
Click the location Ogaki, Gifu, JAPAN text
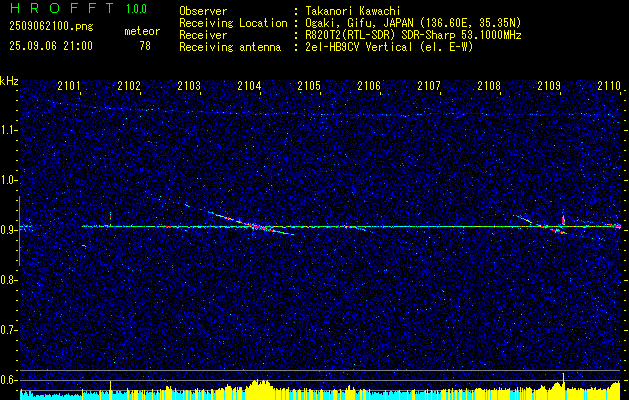pyautogui.click(x=413, y=23)
